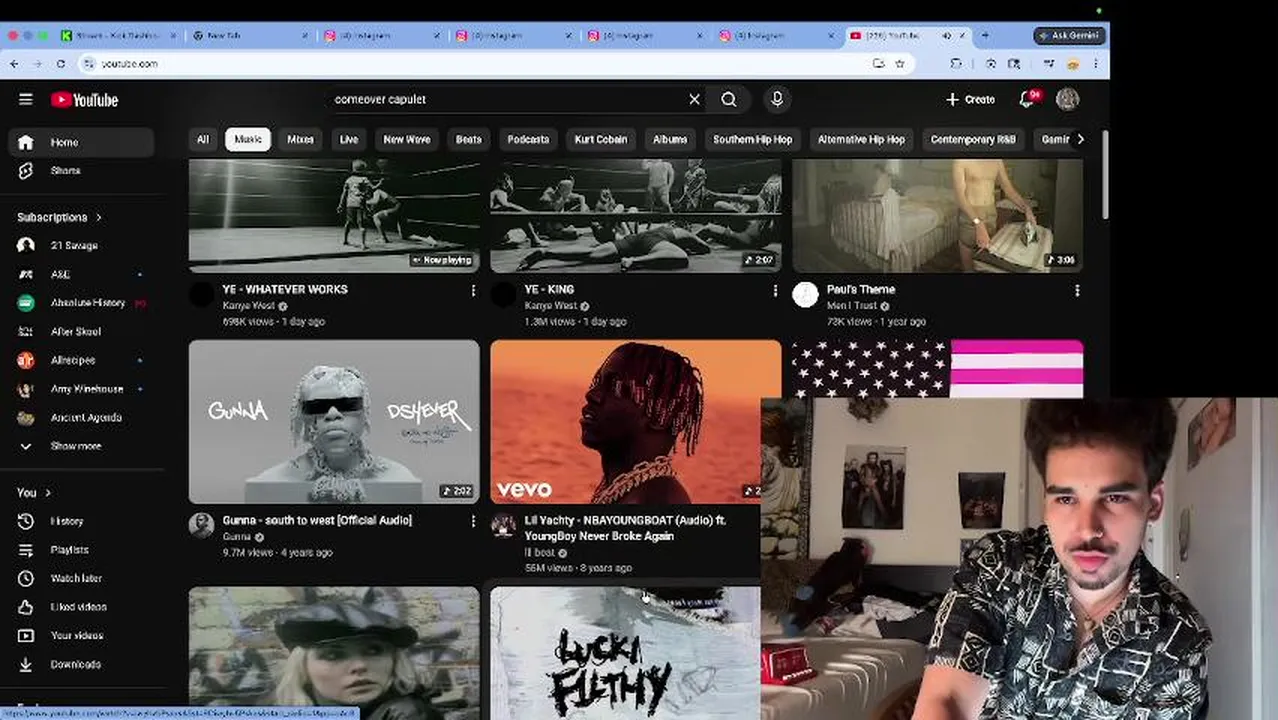
Task: Select the Music filter chip
Action: click(248, 139)
